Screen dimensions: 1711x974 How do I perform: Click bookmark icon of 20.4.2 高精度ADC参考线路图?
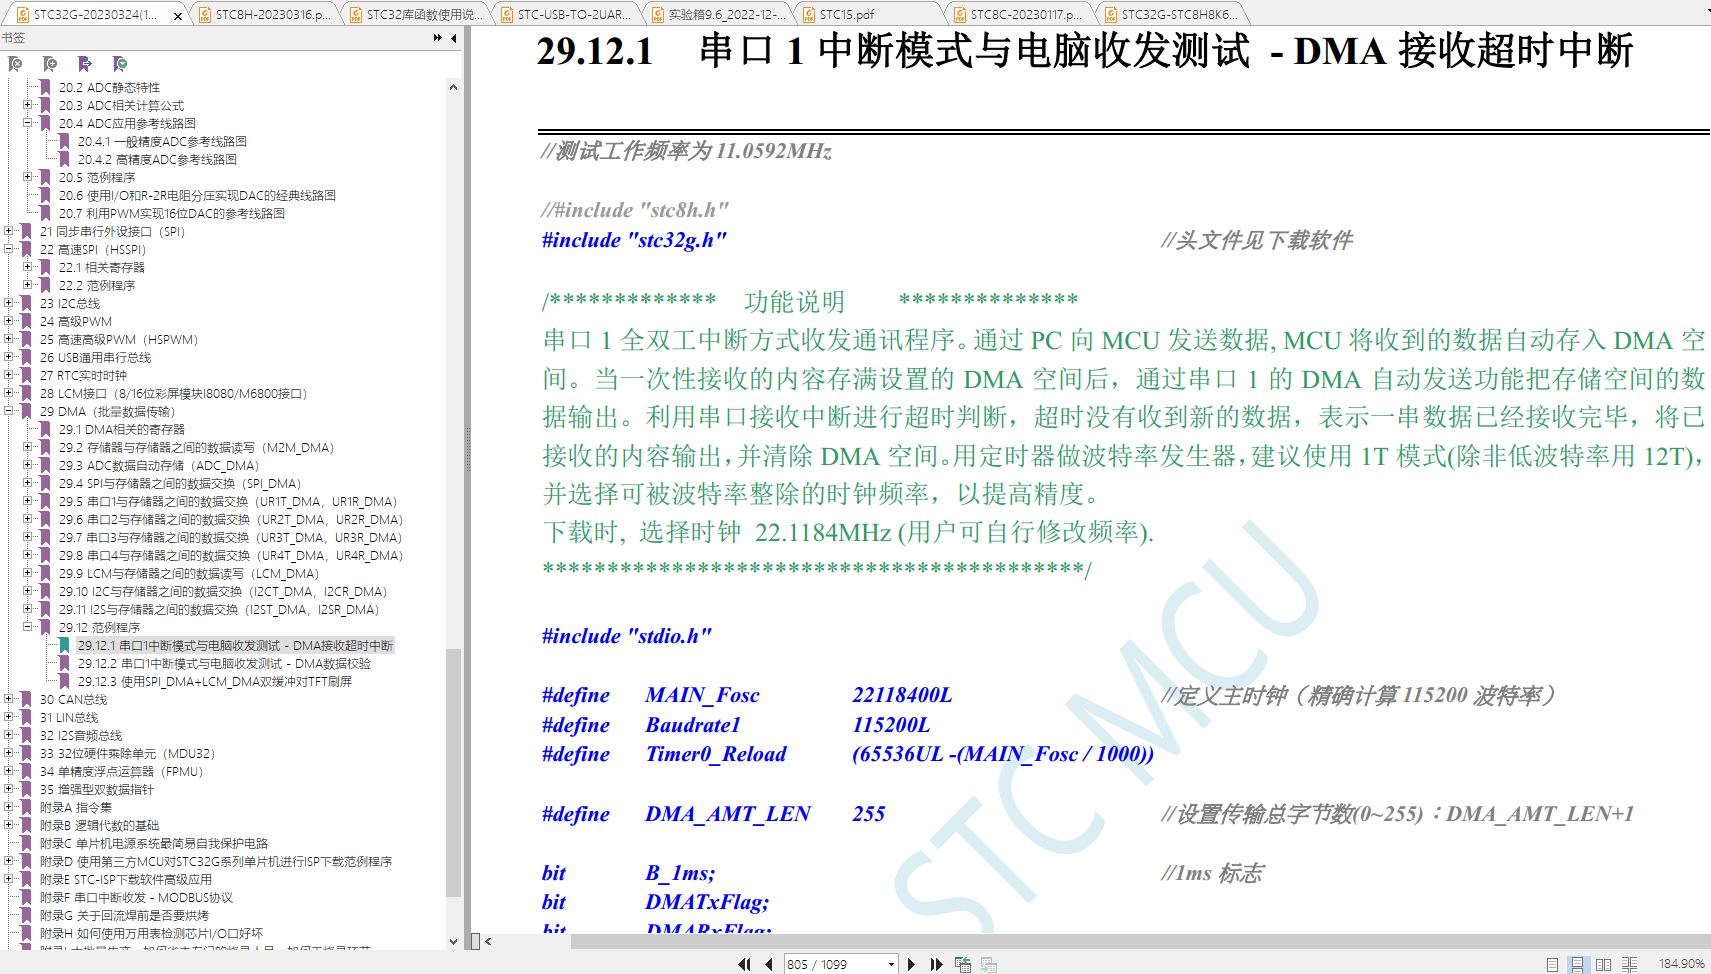[65, 160]
